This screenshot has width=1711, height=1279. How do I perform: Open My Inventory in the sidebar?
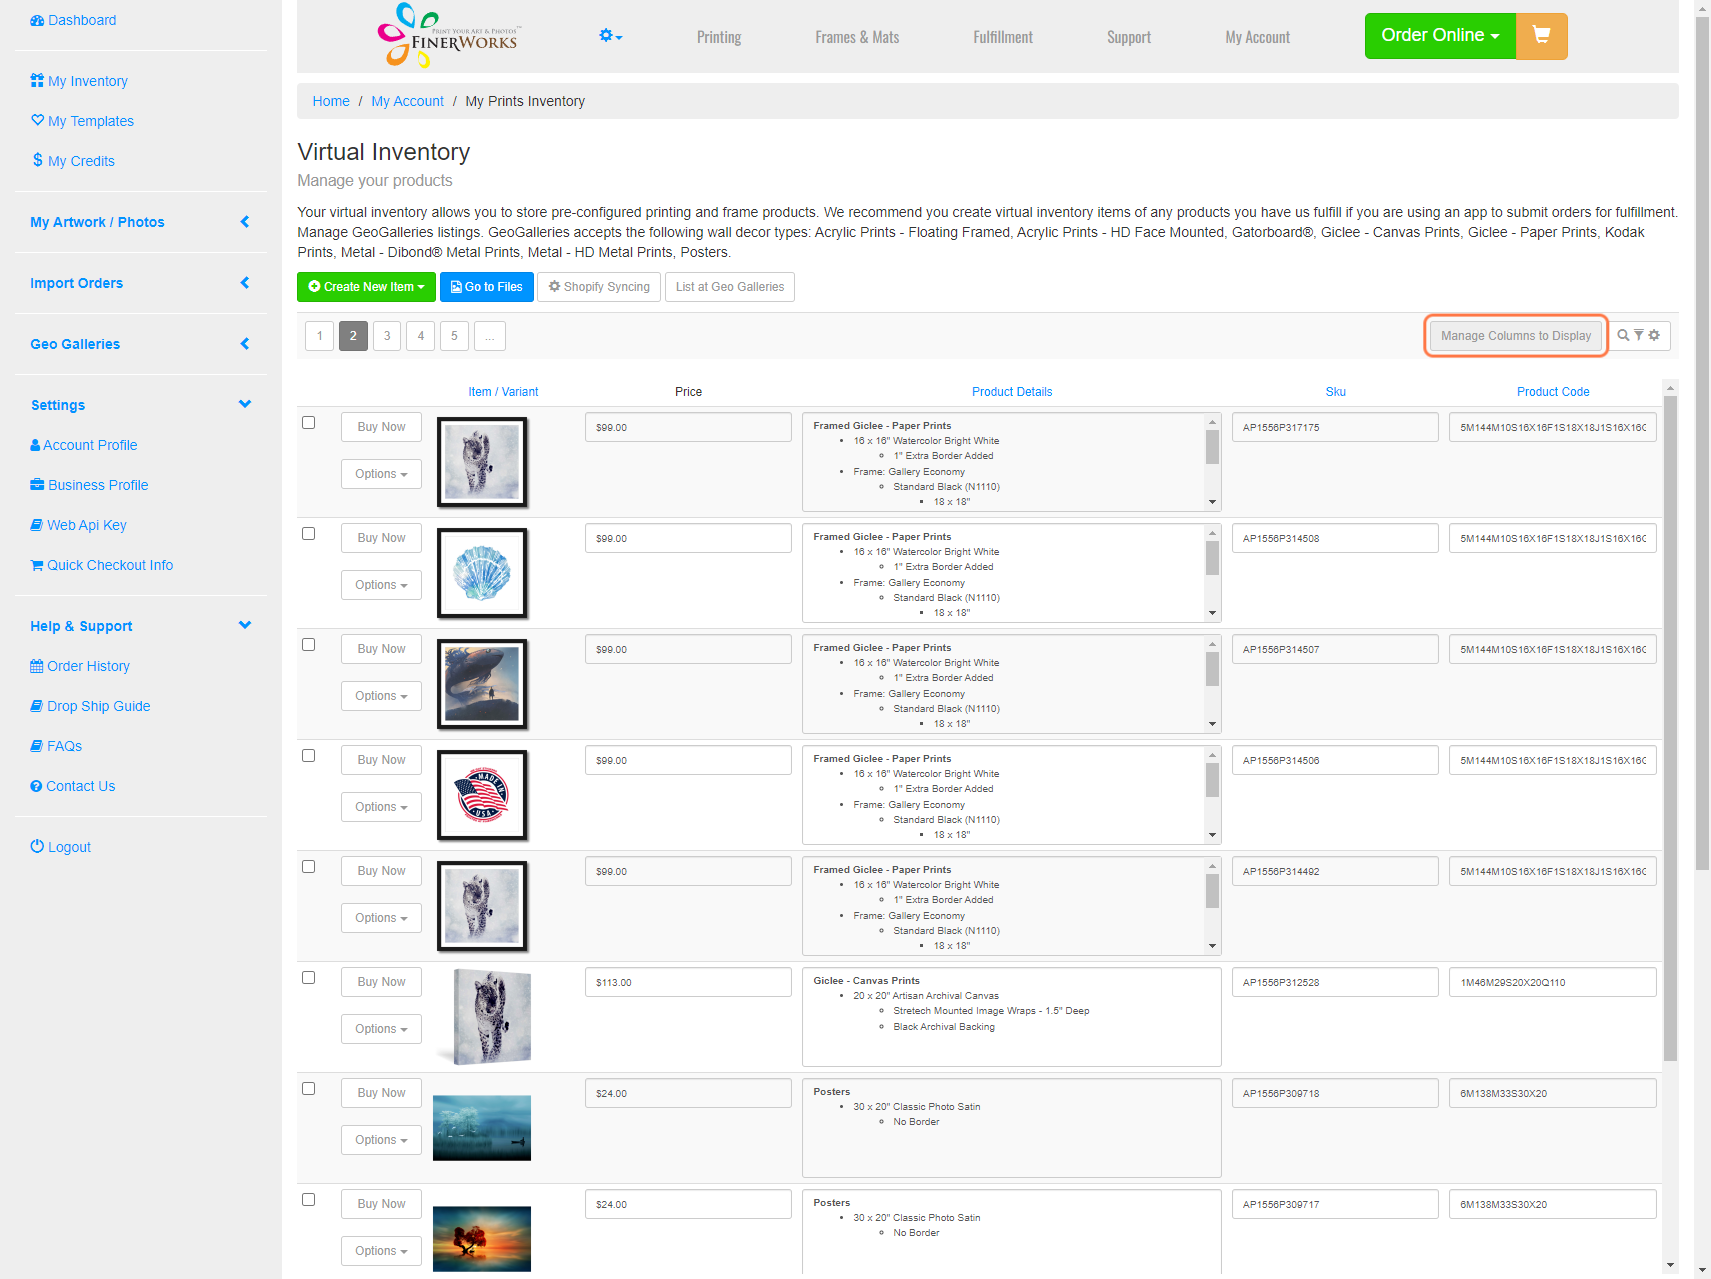point(79,81)
